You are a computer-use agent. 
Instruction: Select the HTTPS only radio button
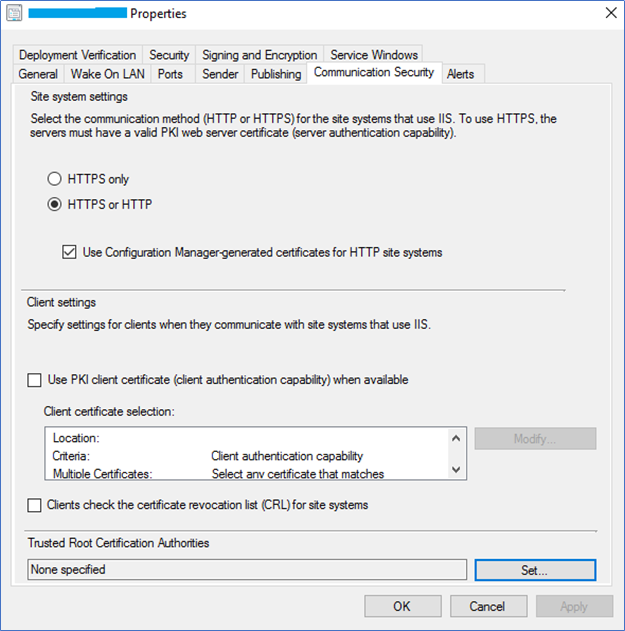click(x=54, y=179)
